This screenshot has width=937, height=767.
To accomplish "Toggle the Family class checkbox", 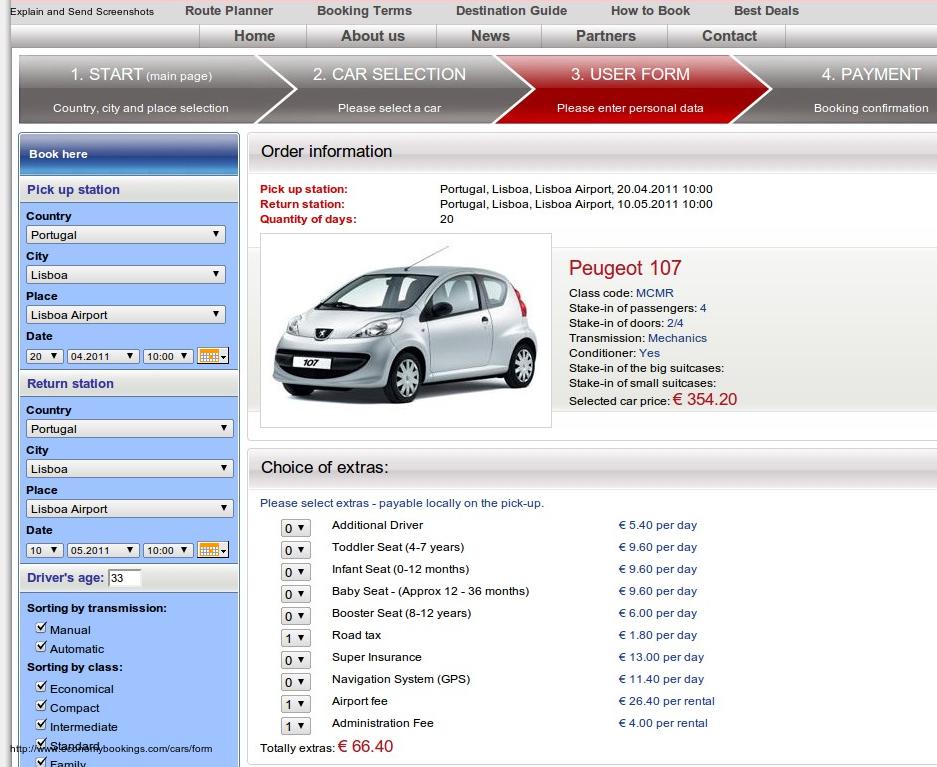I will click(41, 762).
